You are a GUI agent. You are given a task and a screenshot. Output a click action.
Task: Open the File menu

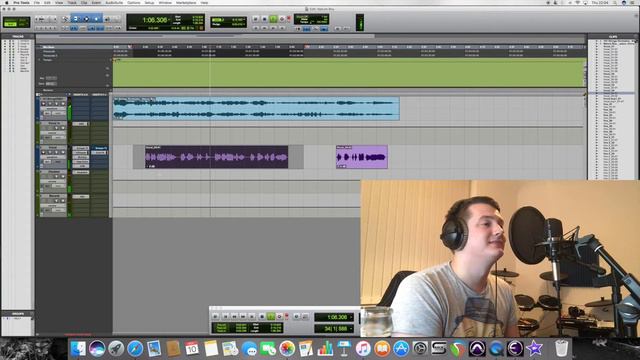(x=37, y=2)
